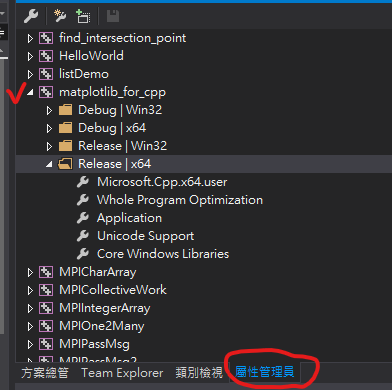Screen dimensions: 392x390
Task: Collapse the matplotlib_for_cpp node
Action: (30, 92)
